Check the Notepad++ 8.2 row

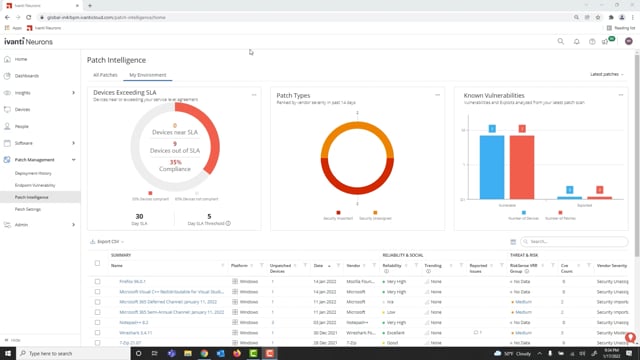97,322
